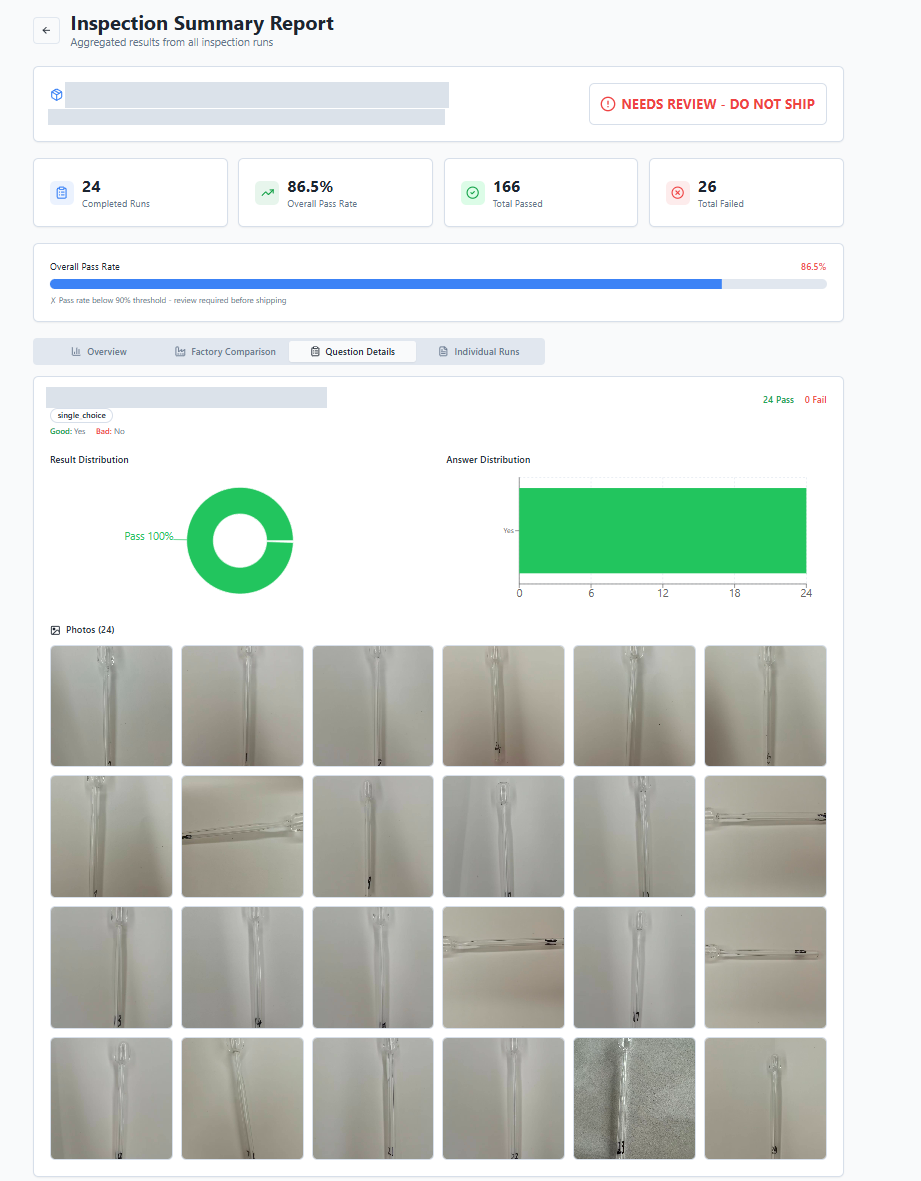
Task: Open the first photo in the first row
Action: [x=111, y=706]
